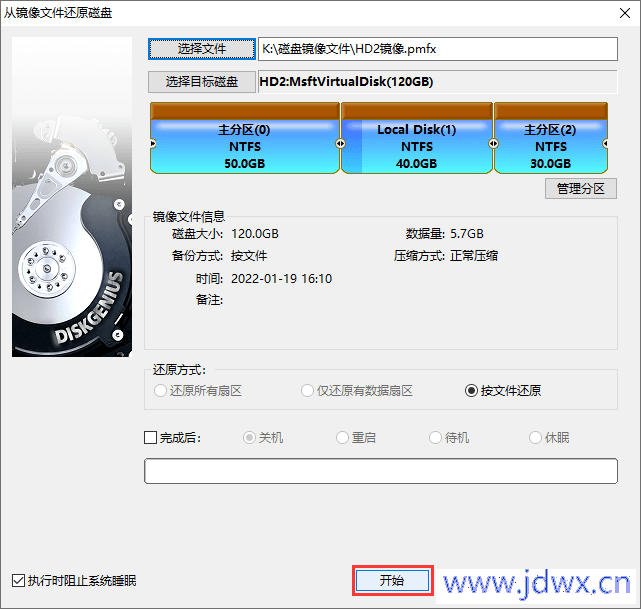This screenshot has width=641, height=609.
Task: Click the right edge handle of 主分区(2)
Action: click(x=605, y=143)
